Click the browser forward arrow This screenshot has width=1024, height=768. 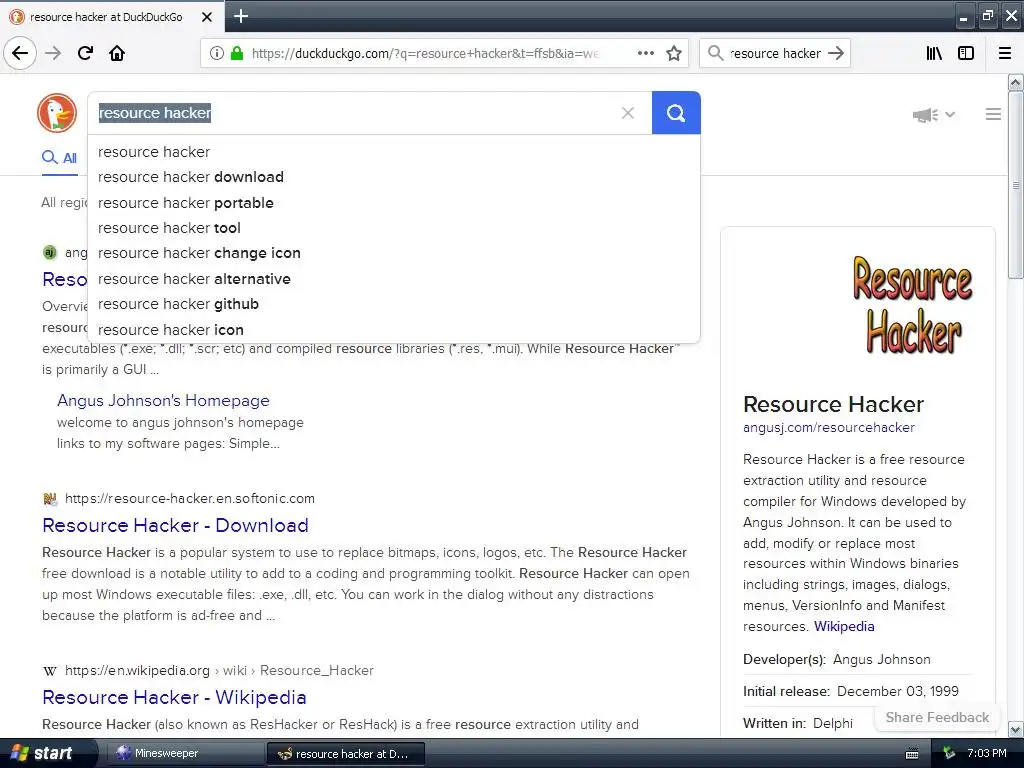53,53
